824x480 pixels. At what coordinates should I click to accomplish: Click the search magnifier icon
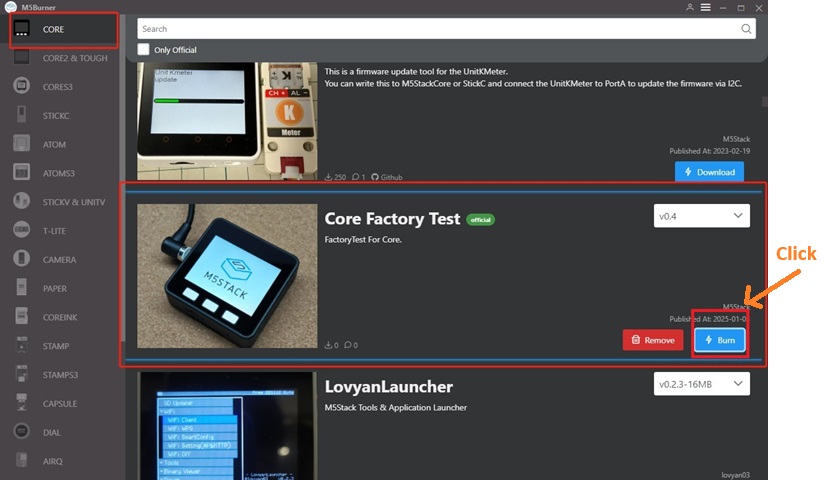tap(746, 29)
